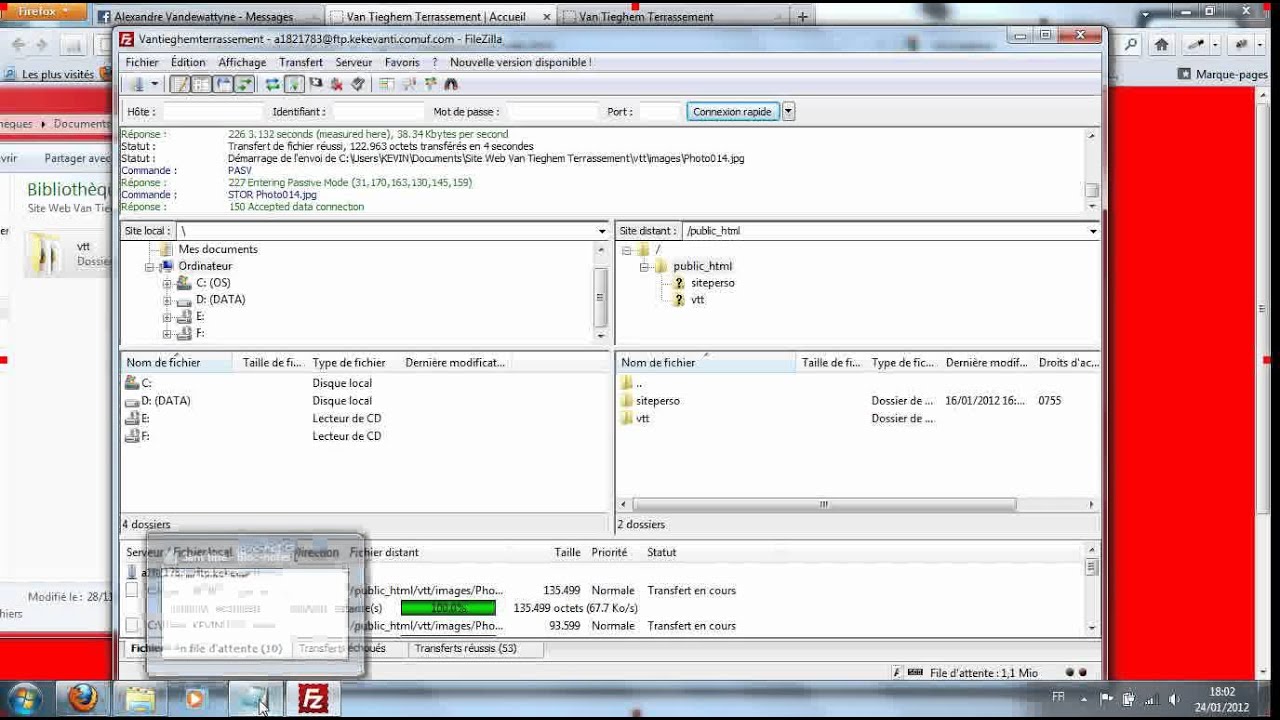This screenshot has height=720, width=1280.
Task: Switch to Van Tieghem Terrassement | Accueil Firefox tab
Action: click(x=436, y=17)
